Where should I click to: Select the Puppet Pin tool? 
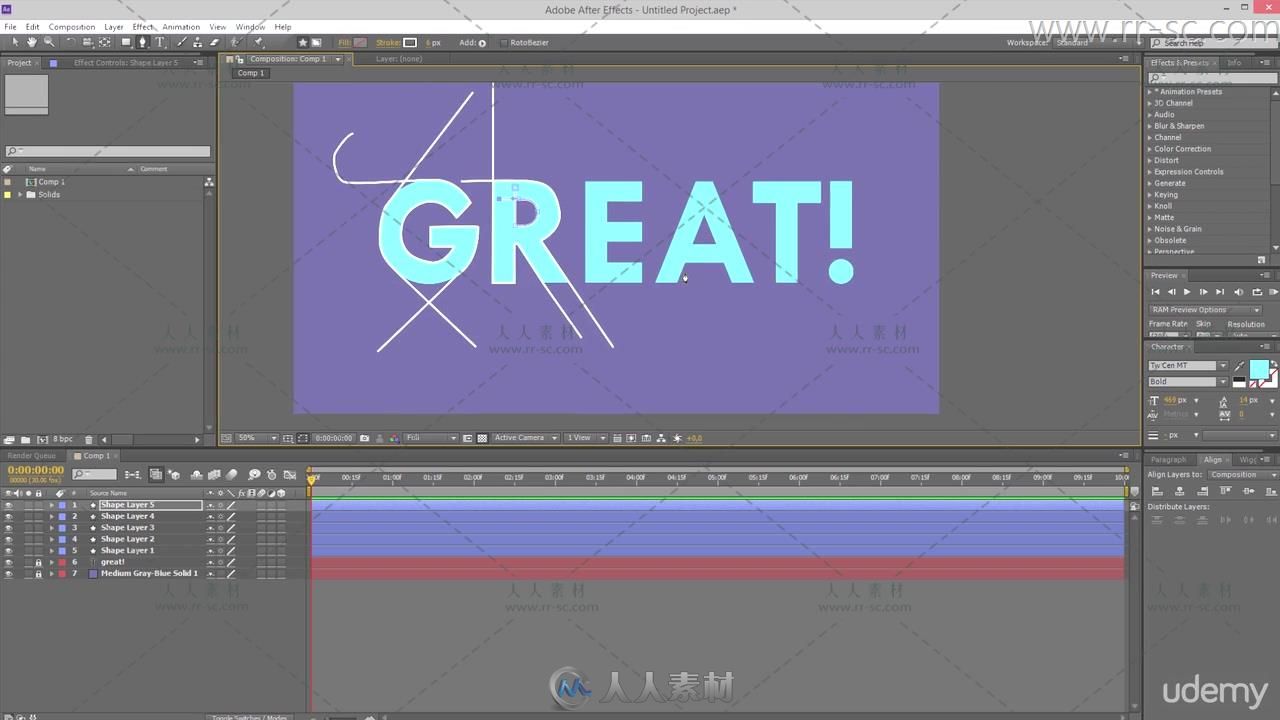(x=259, y=42)
